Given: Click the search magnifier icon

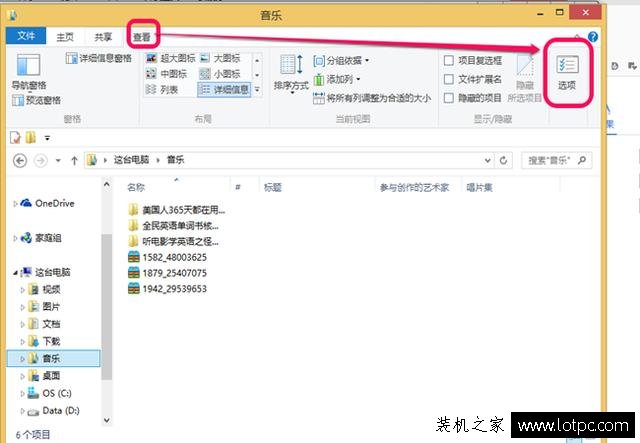Looking at the screenshot, I should pos(582,160).
